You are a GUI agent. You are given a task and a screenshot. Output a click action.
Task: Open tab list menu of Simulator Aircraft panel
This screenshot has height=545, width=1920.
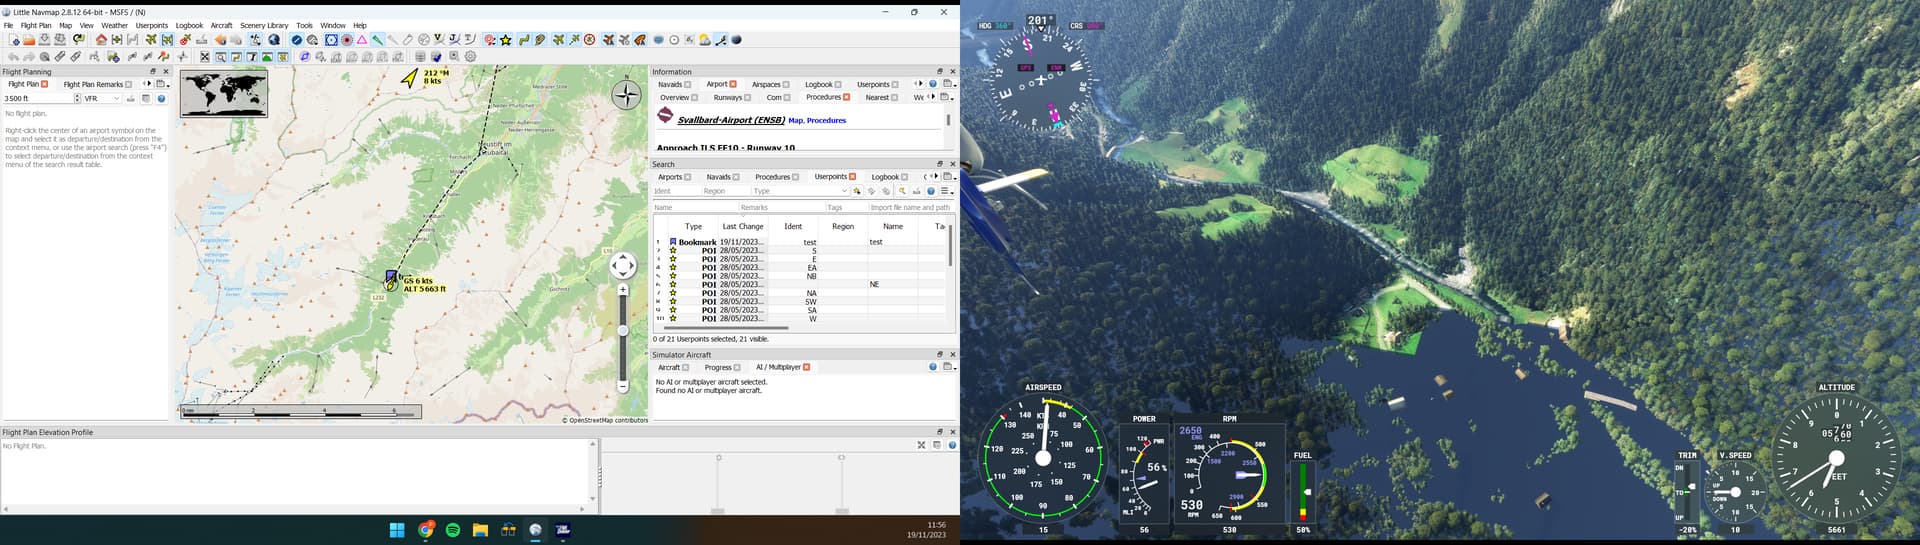(x=948, y=367)
